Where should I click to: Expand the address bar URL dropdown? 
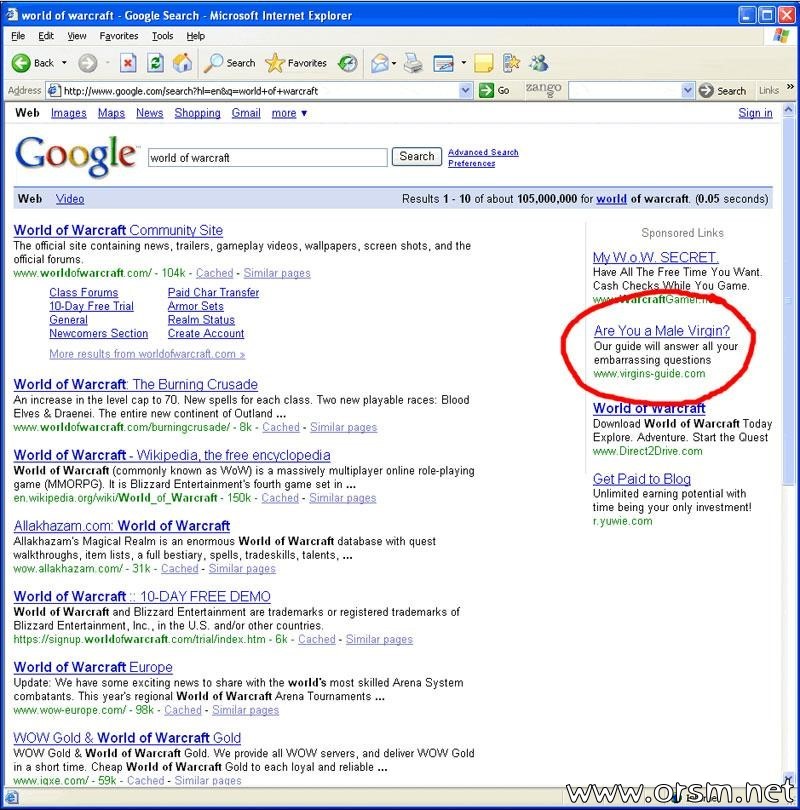pyautogui.click(x=465, y=90)
